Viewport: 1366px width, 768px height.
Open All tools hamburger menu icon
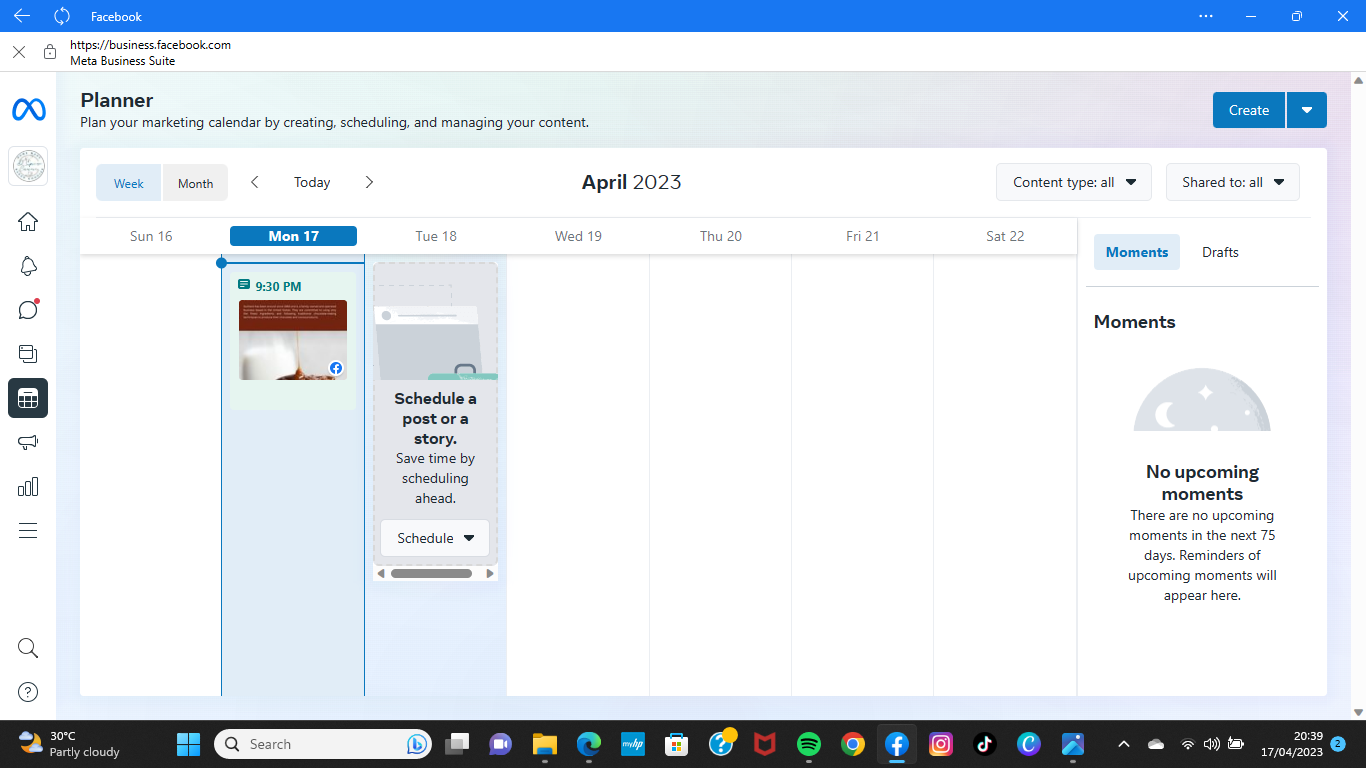tap(28, 530)
